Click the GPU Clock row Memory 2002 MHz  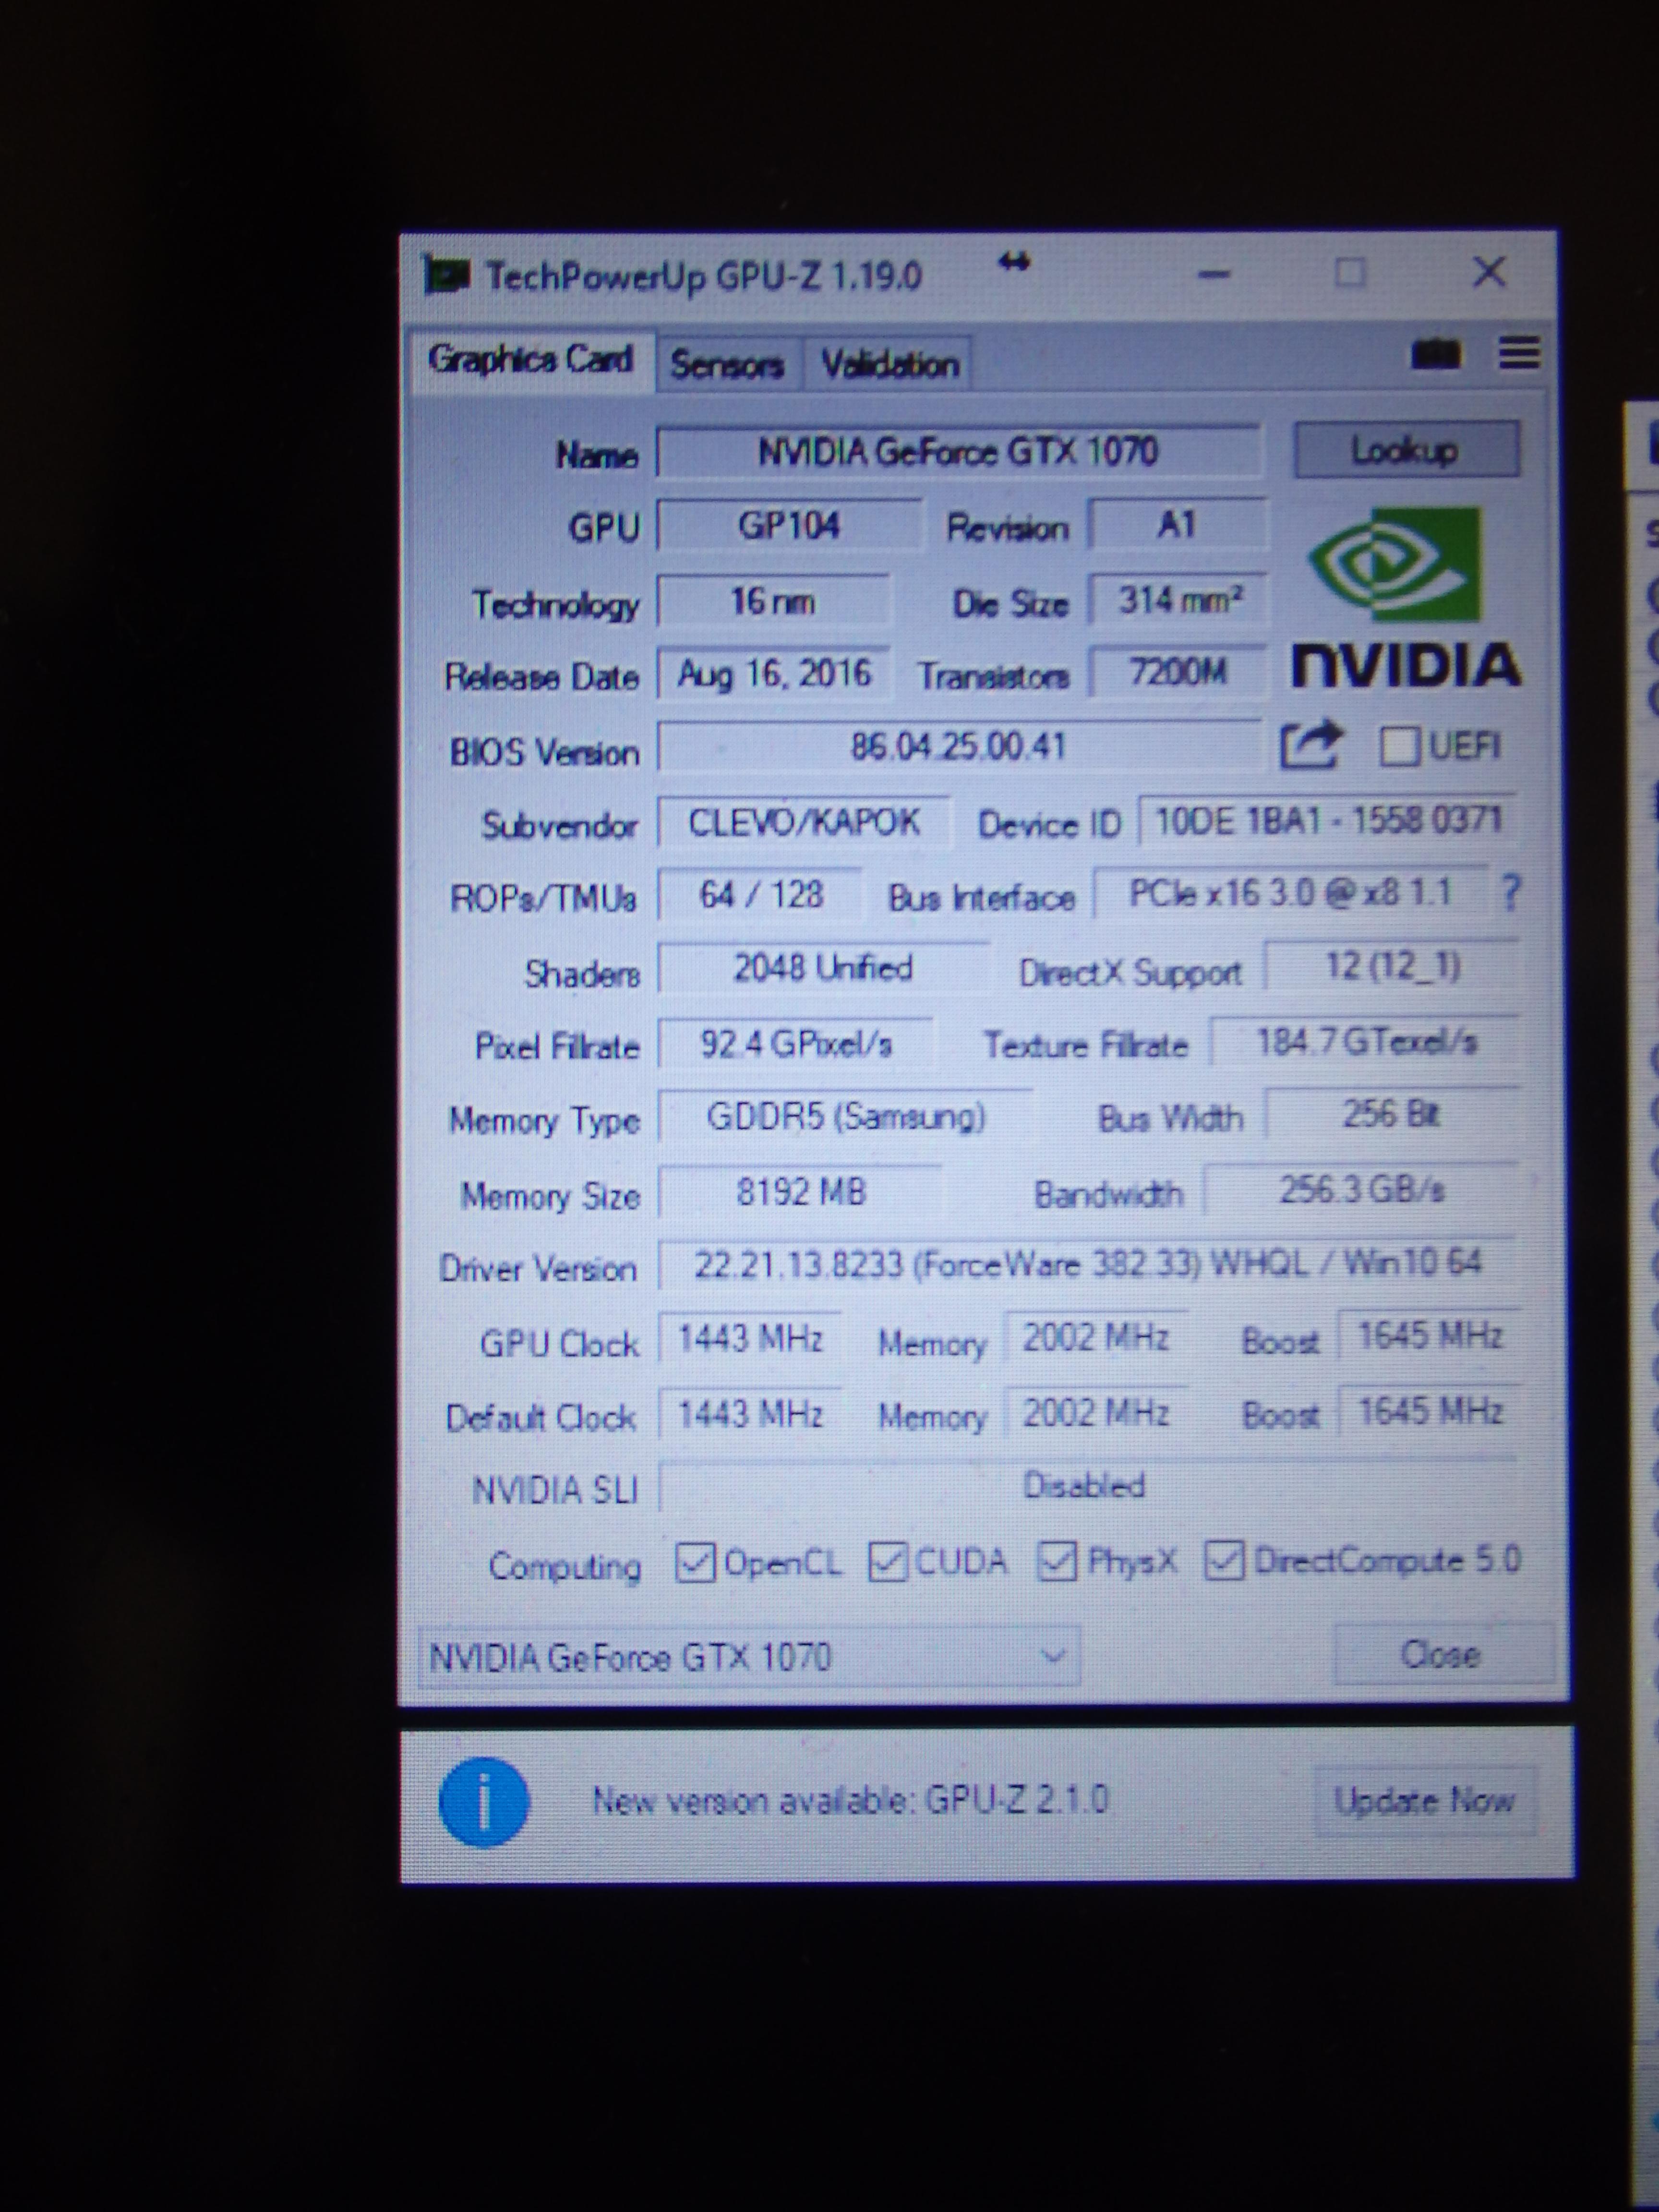tap(1096, 1337)
